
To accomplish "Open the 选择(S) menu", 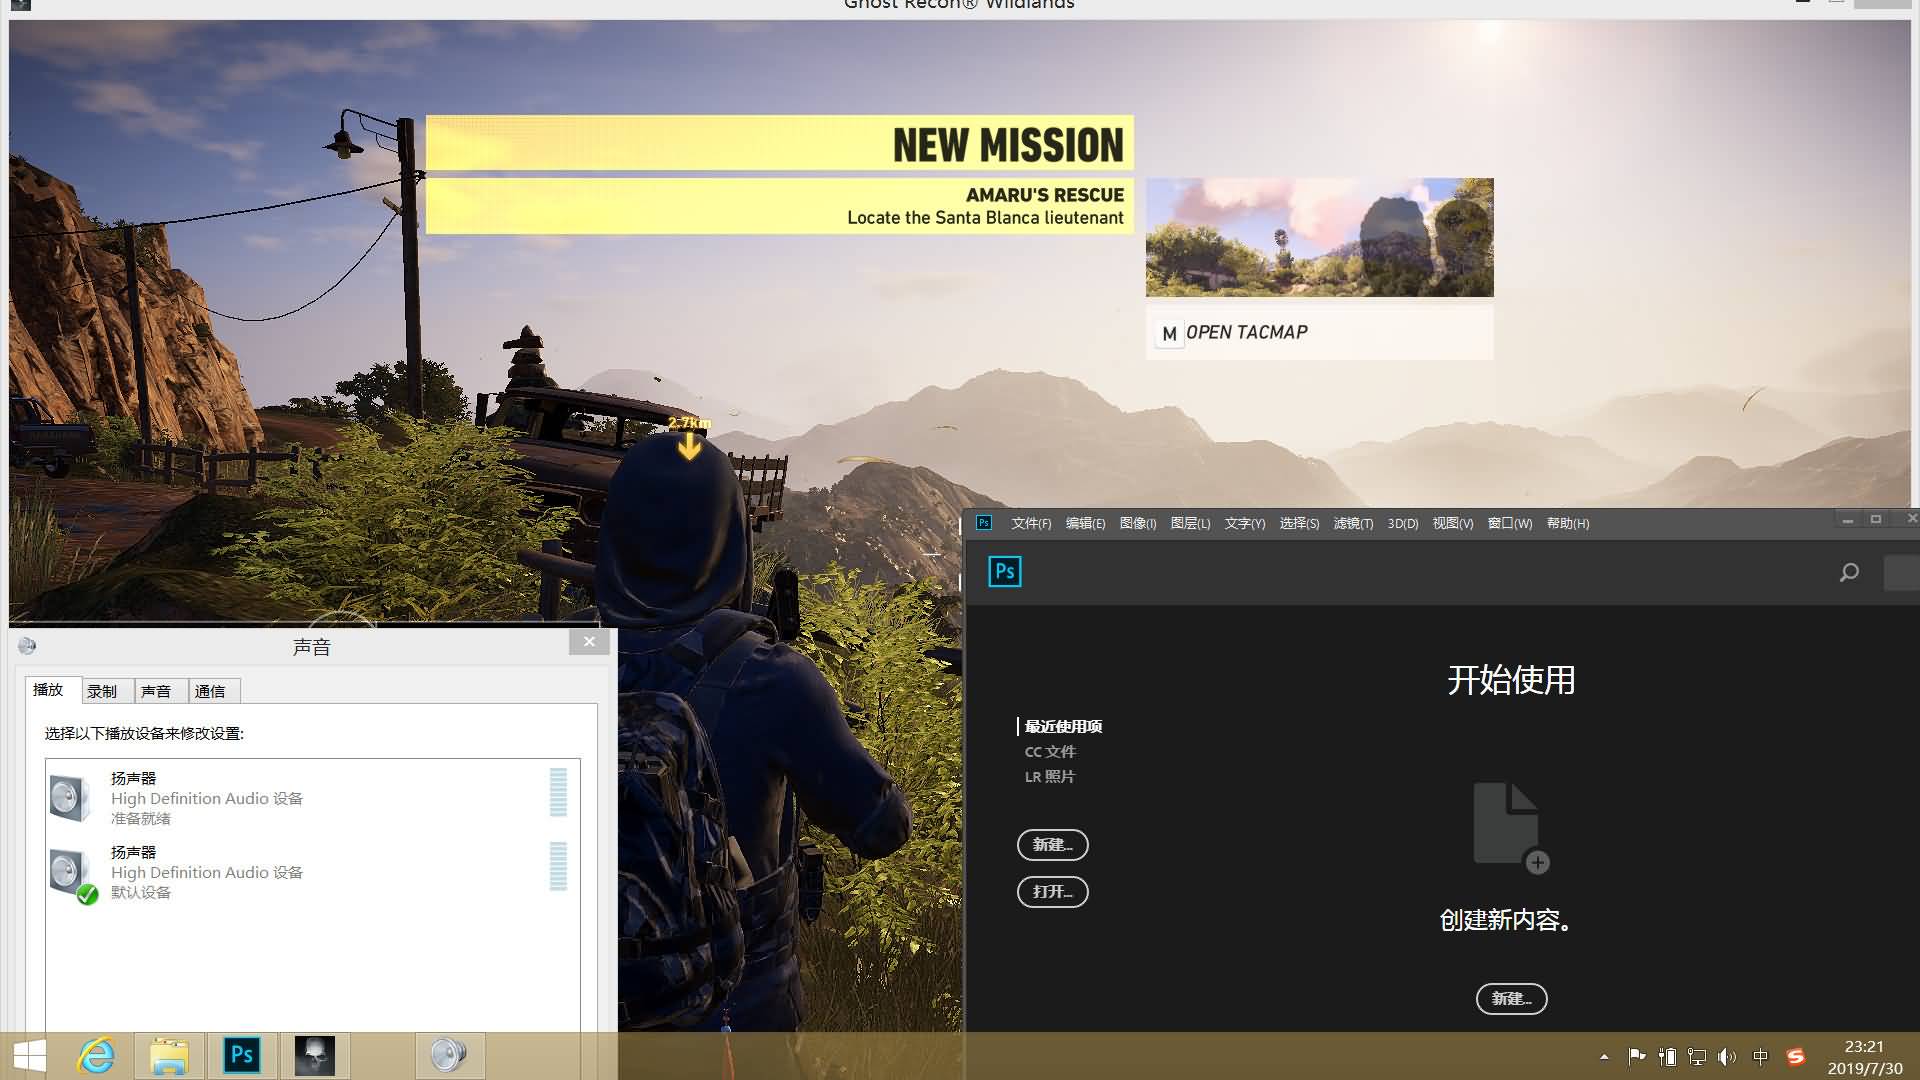I will 1299,523.
